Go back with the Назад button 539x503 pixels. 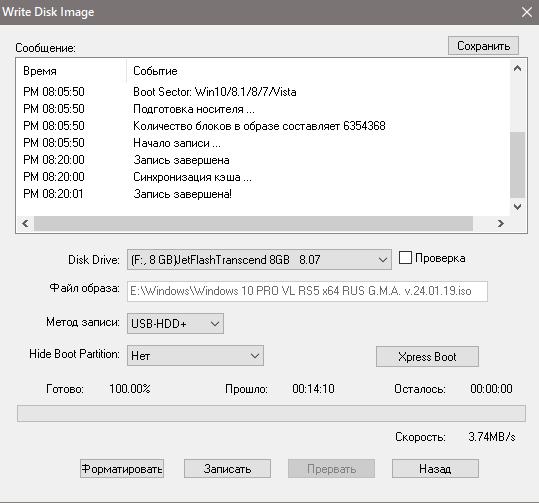(435, 469)
